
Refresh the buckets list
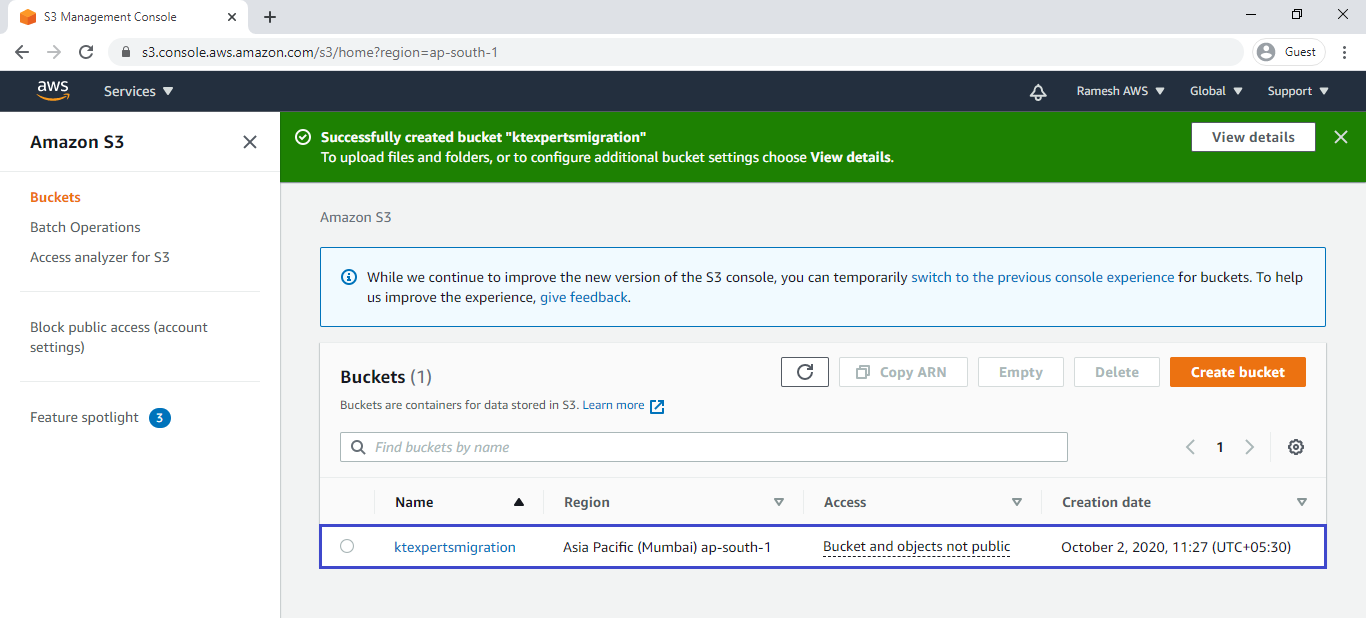coord(805,372)
